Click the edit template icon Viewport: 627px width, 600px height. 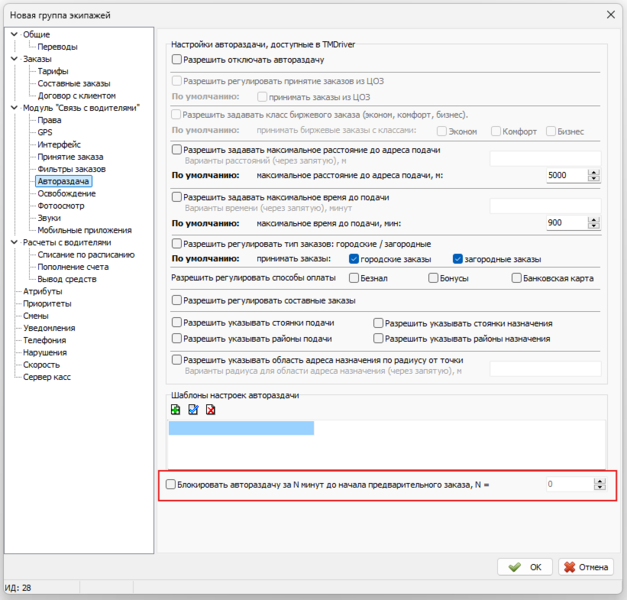(x=193, y=410)
